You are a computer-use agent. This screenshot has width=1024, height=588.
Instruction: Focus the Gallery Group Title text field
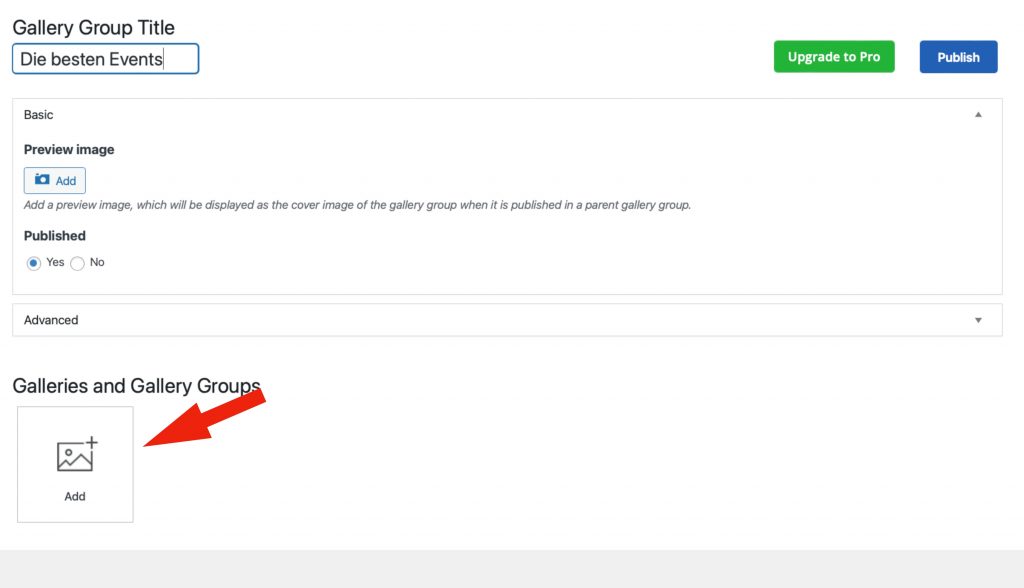click(x=105, y=59)
